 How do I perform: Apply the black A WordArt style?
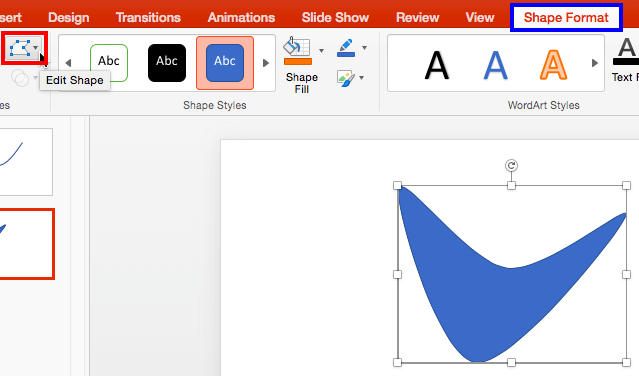(x=436, y=65)
